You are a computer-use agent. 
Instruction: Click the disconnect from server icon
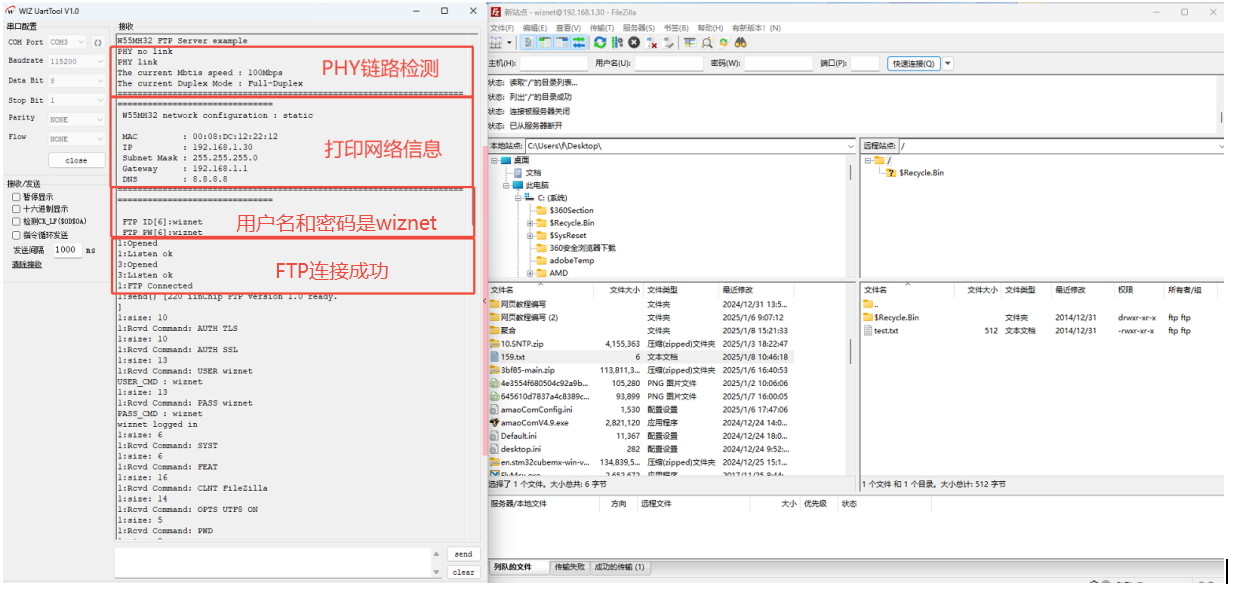coord(652,43)
